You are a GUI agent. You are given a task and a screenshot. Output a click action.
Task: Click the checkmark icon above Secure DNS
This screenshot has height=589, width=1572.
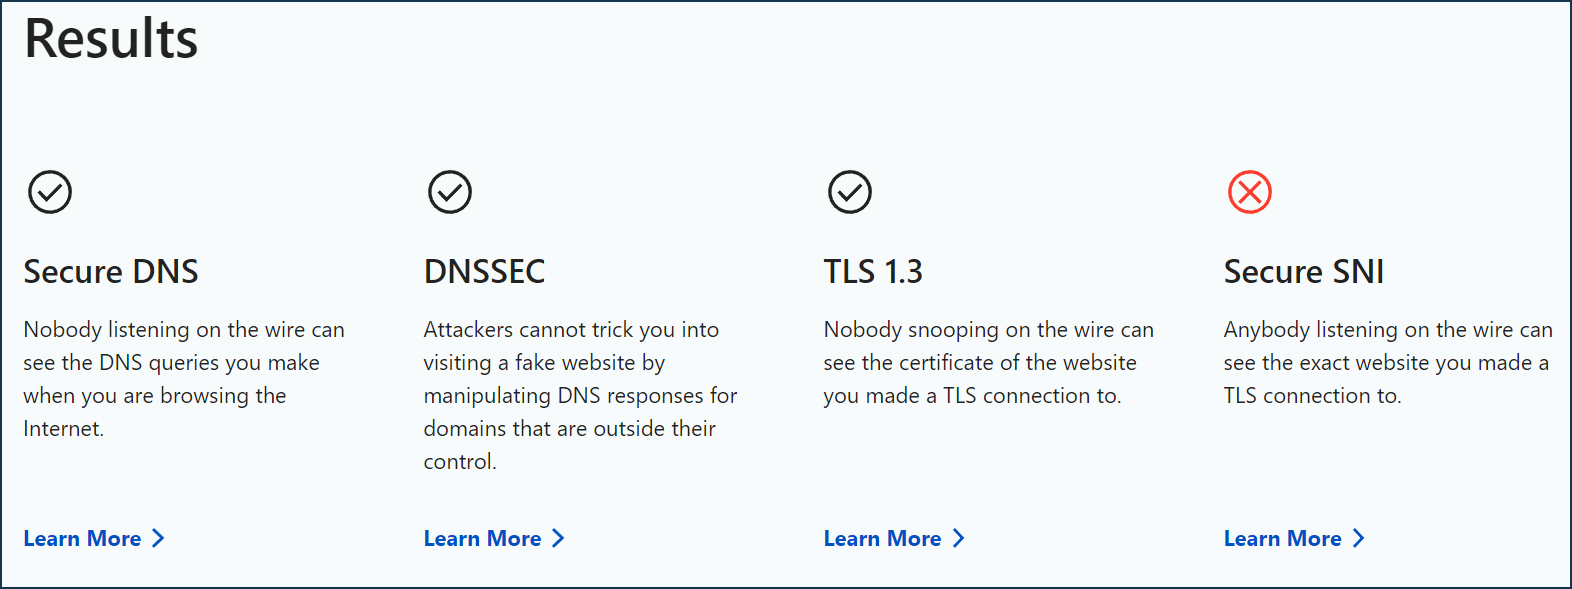(x=50, y=192)
